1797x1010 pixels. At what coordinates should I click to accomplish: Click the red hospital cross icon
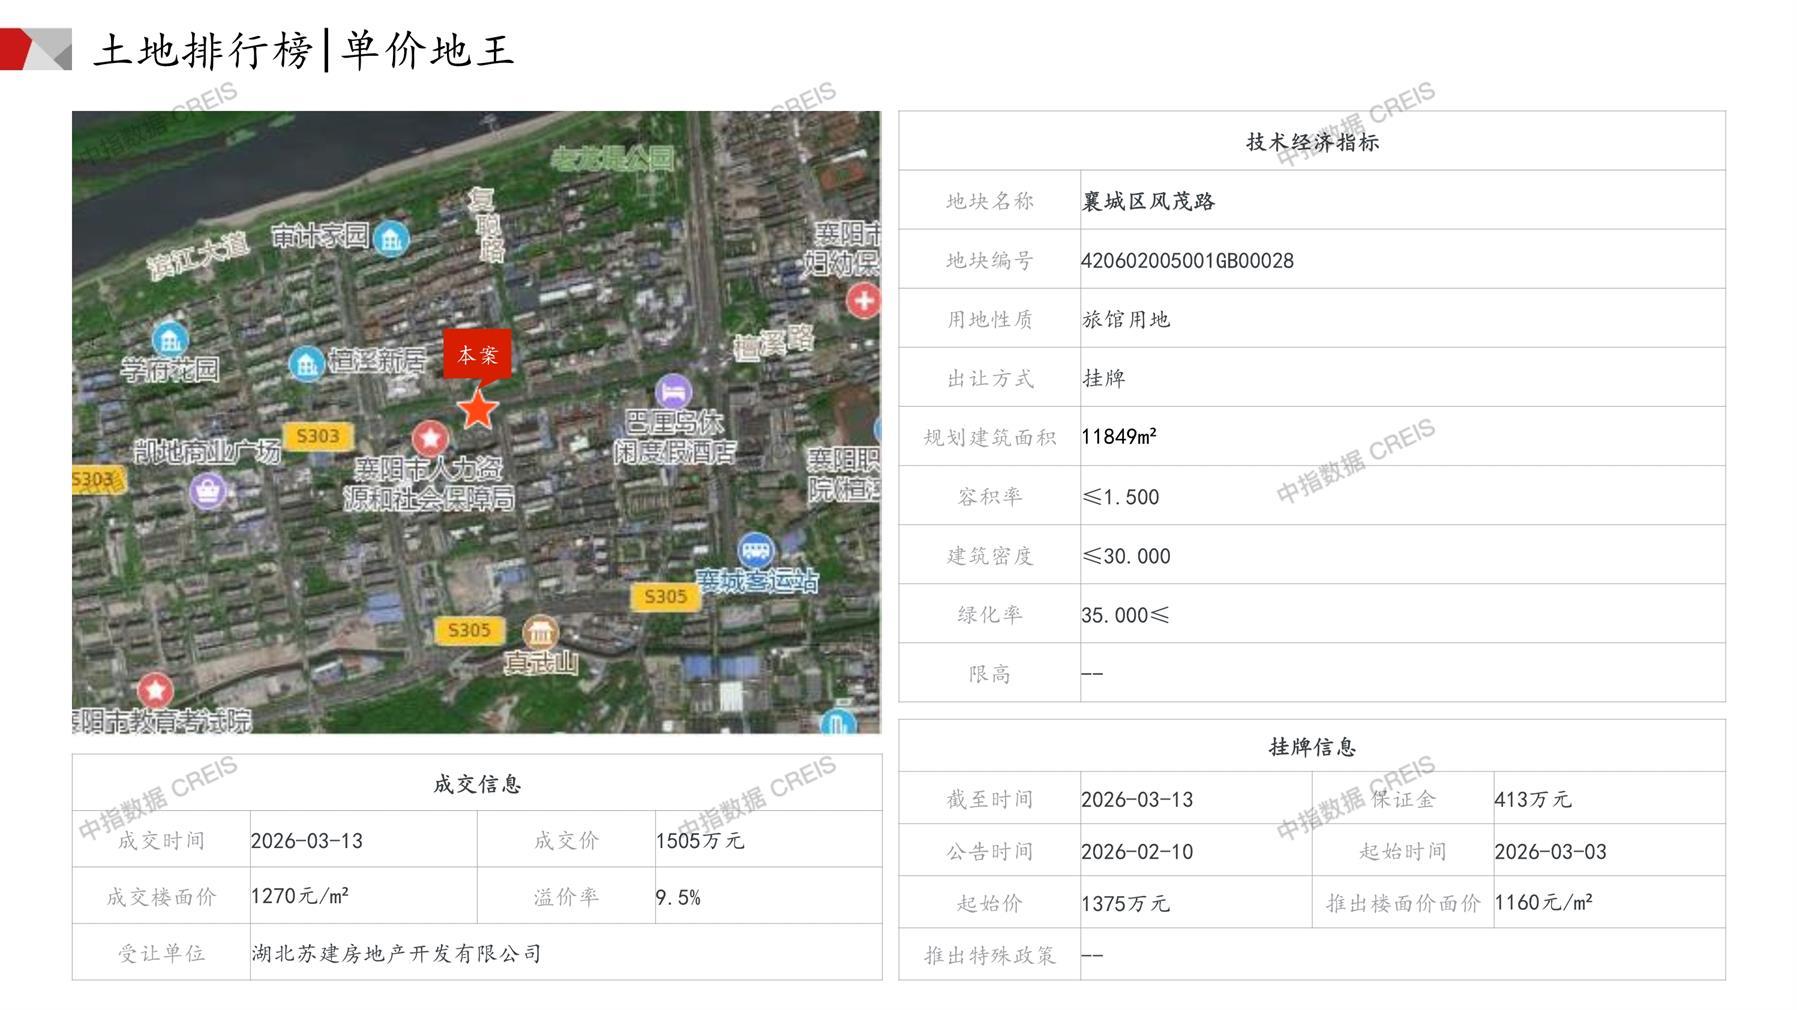(863, 299)
